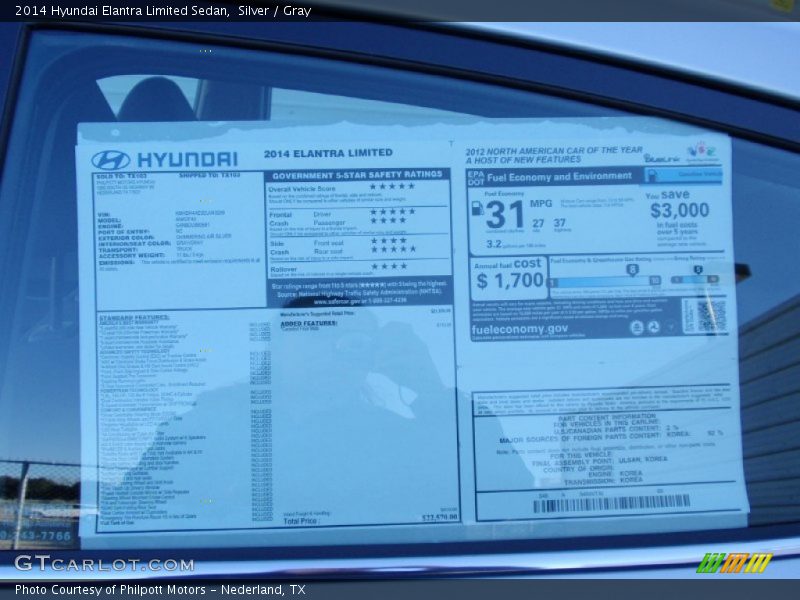This screenshot has width=800, height=600.
Task: Click the smog rating bar
Action: (x=695, y=279)
